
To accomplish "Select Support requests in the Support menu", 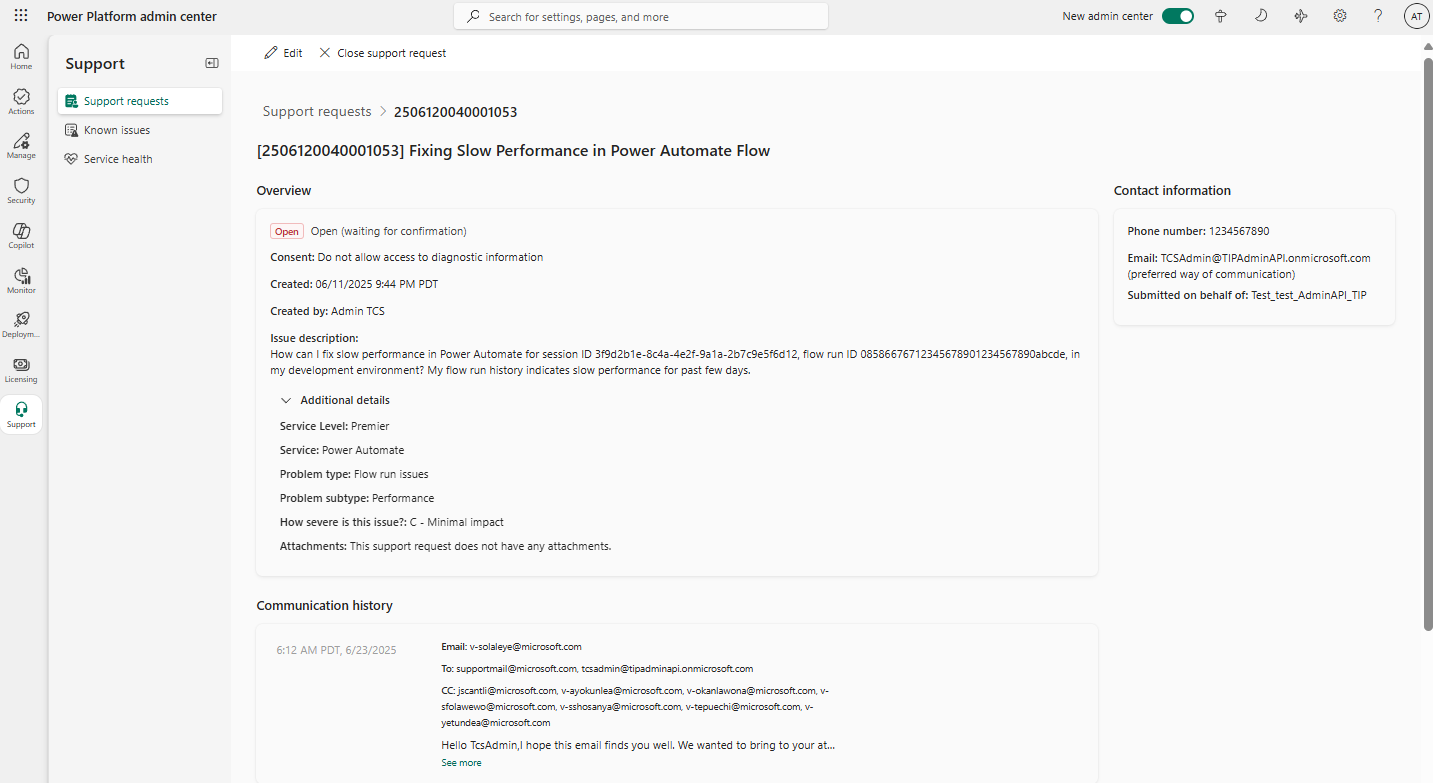I will (x=140, y=101).
